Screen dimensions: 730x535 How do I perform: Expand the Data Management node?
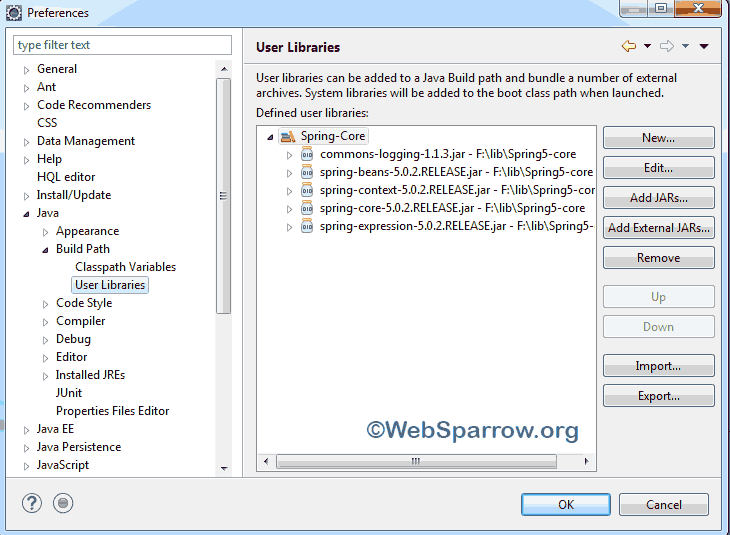click(26, 142)
